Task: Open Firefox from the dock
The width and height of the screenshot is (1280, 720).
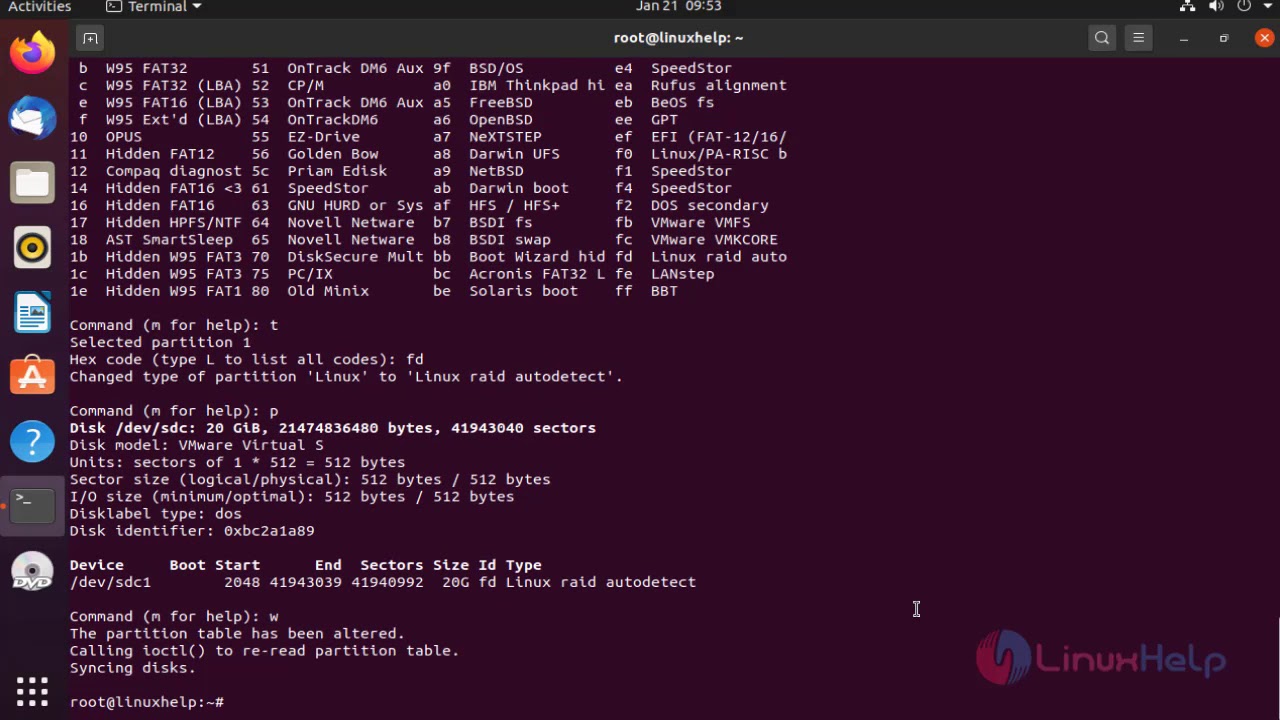Action: (x=32, y=52)
